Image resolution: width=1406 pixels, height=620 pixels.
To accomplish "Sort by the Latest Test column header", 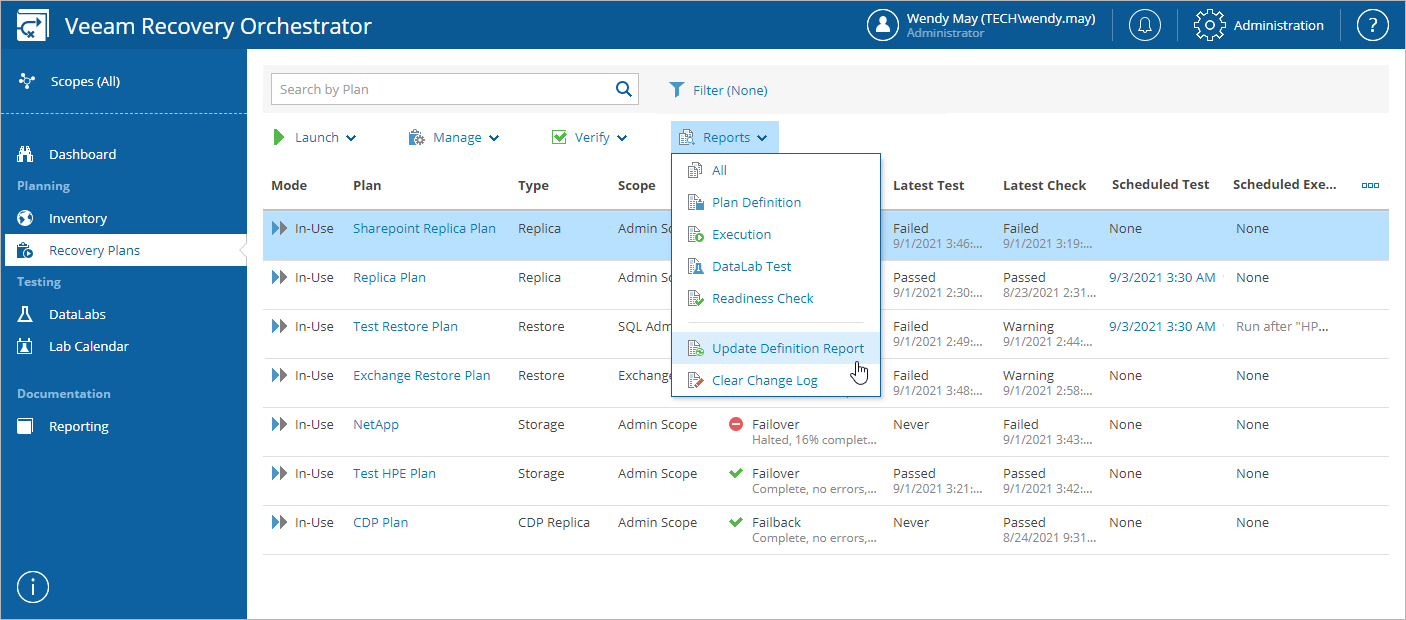I will point(927,186).
